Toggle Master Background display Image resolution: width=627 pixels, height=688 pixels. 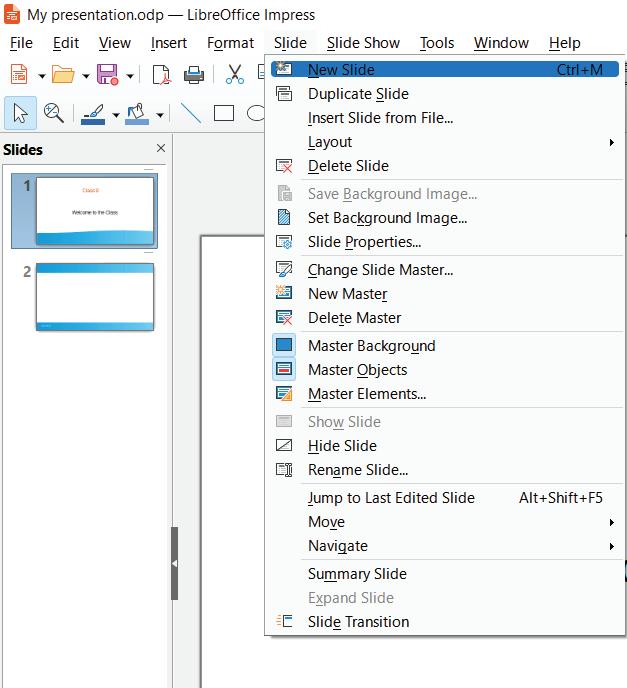[x=284, y=345]
